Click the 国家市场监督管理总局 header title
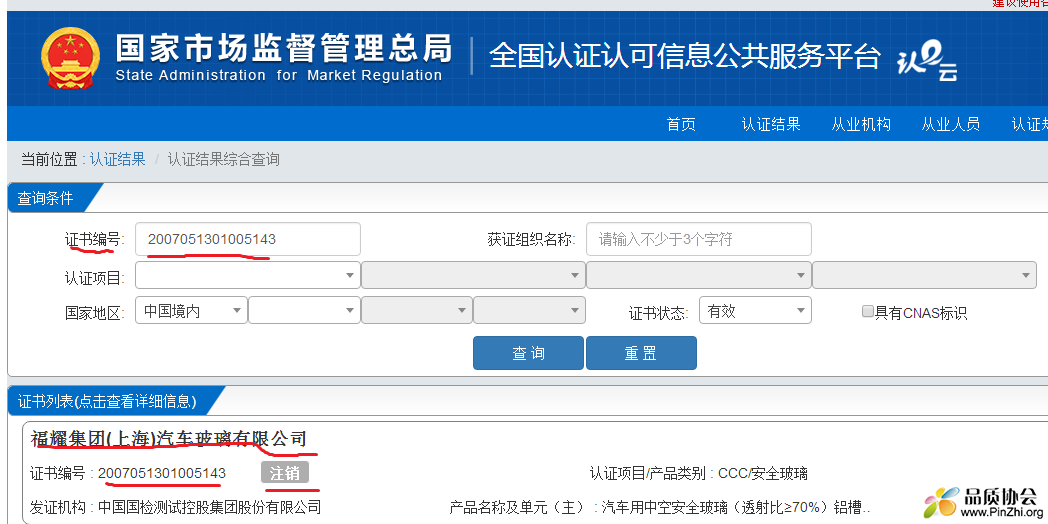The image size is (1048, 524). (x=284, y=48)
